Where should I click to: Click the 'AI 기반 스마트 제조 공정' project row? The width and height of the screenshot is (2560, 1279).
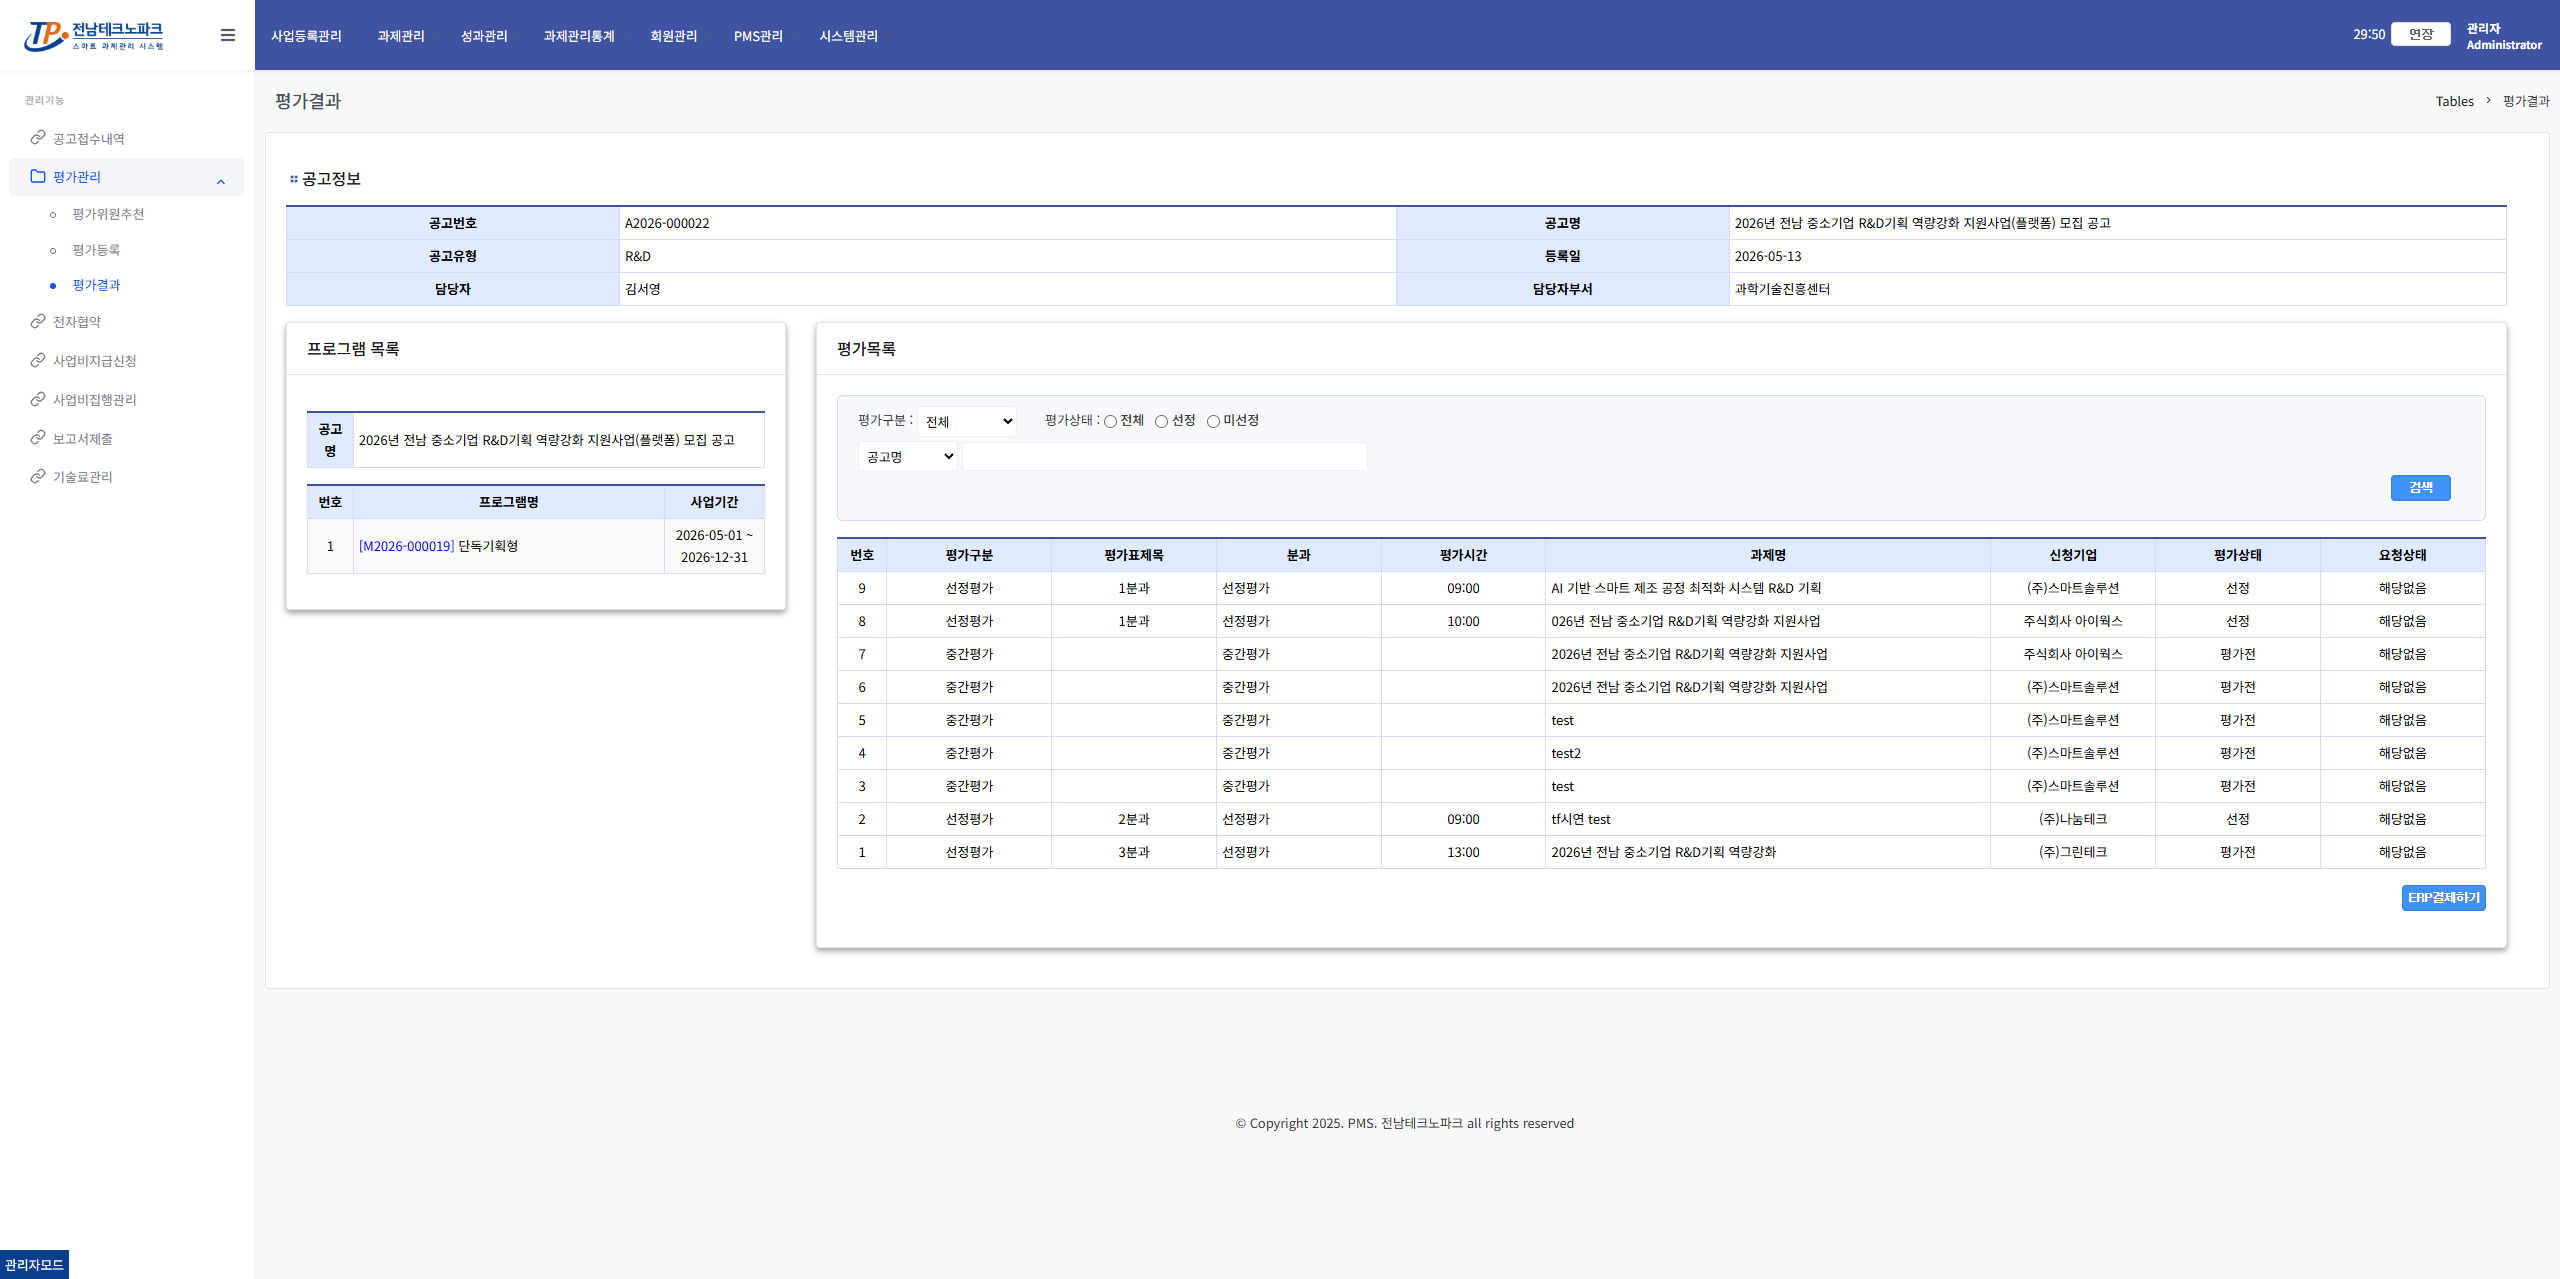tap(1661, 588)
